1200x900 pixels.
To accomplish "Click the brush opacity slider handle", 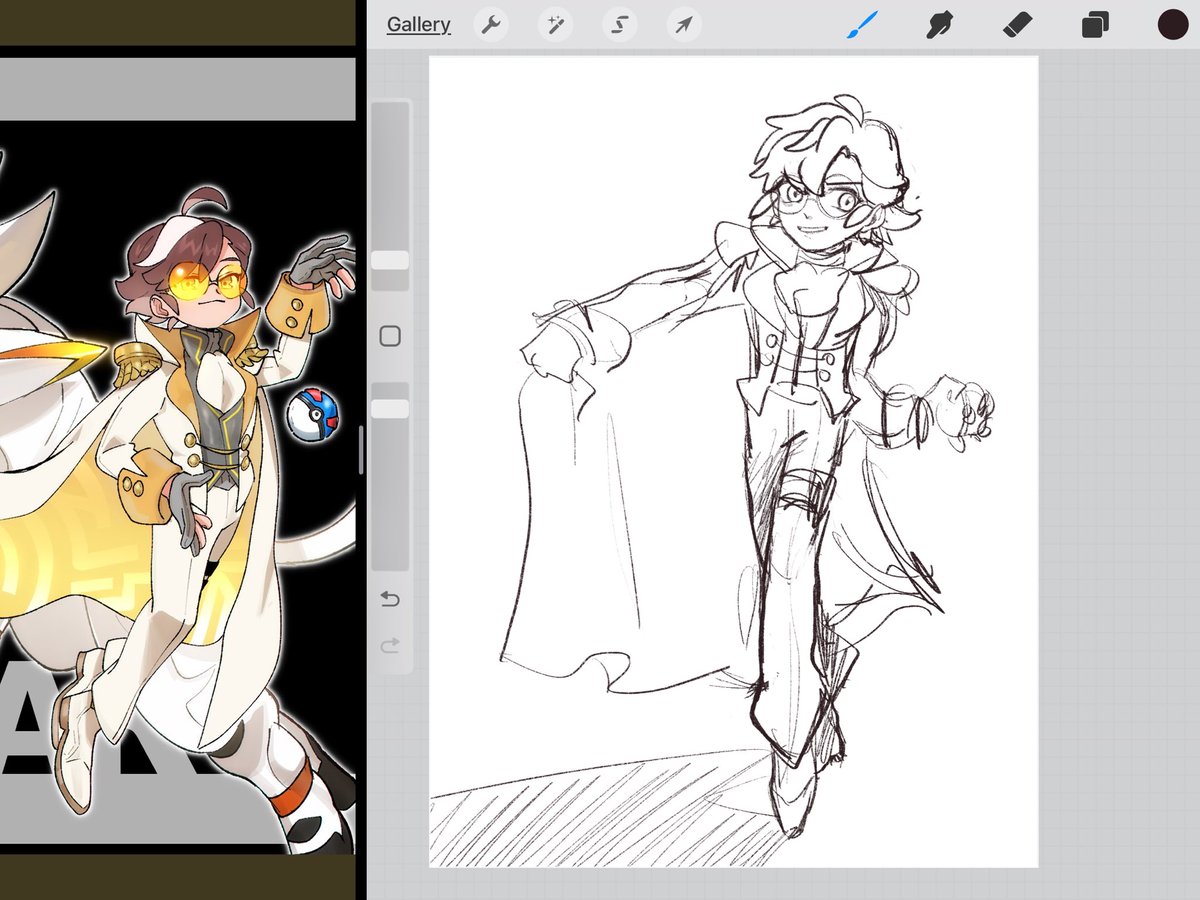I will [x=390, y=408].
